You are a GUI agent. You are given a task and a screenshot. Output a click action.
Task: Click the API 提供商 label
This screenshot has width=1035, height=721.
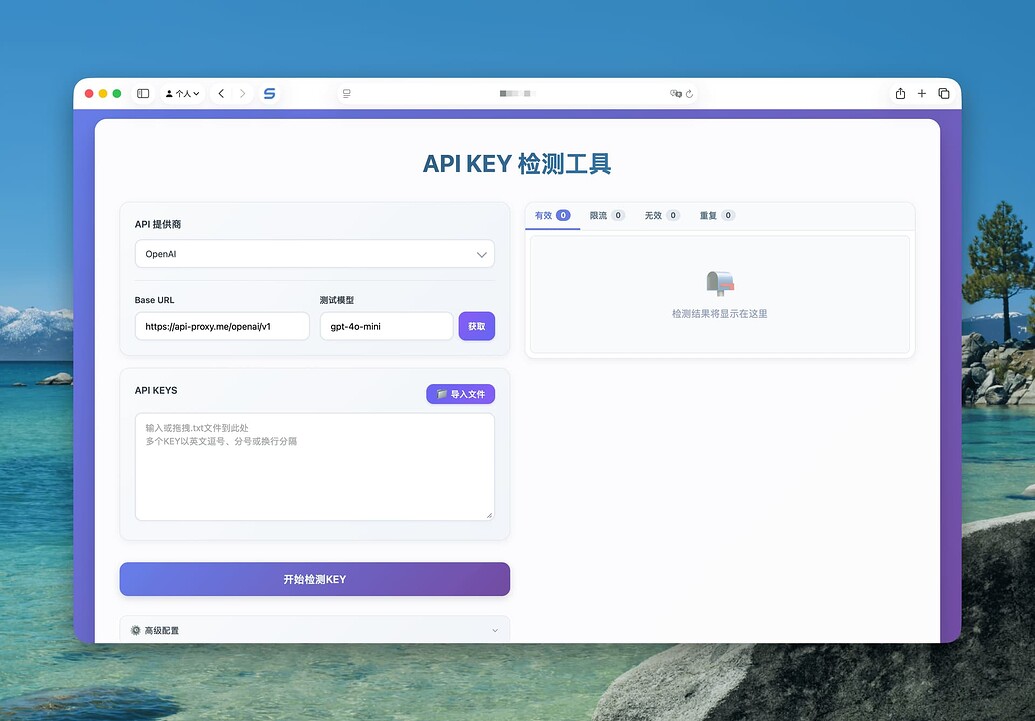click(158, 224)
